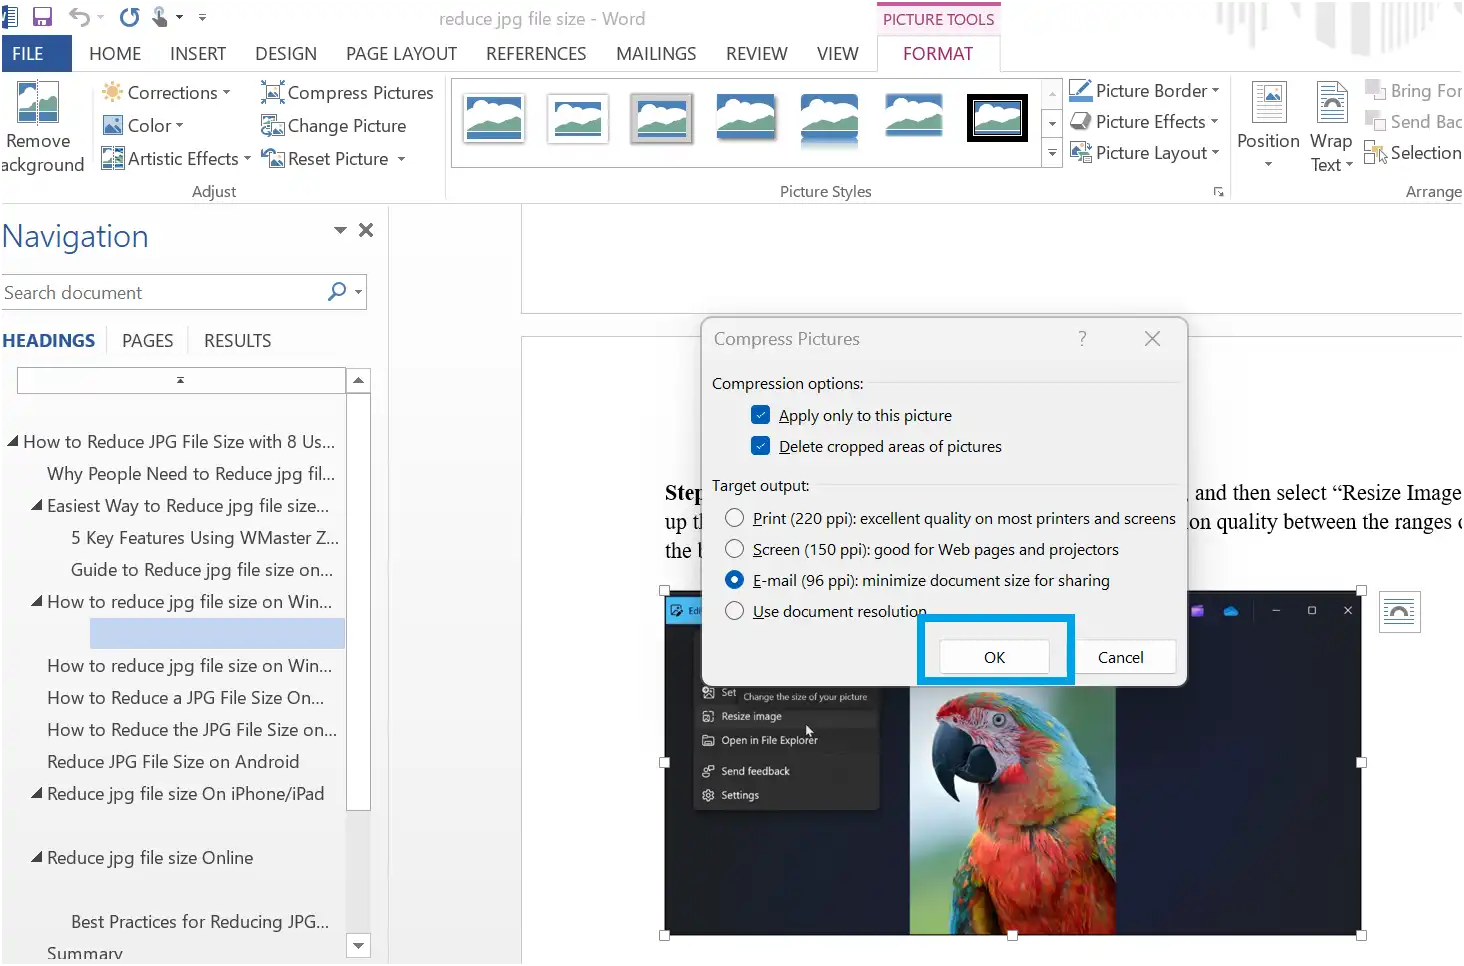
Task: Go to 'Why People Need to Reduce jpg' heading
Action: coord(191,473)
